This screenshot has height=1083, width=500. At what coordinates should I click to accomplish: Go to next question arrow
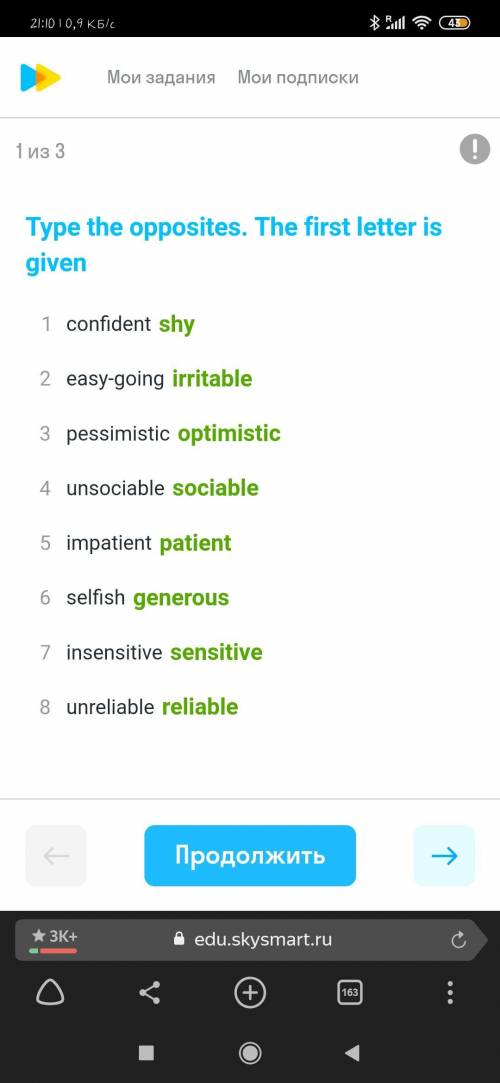444,856
